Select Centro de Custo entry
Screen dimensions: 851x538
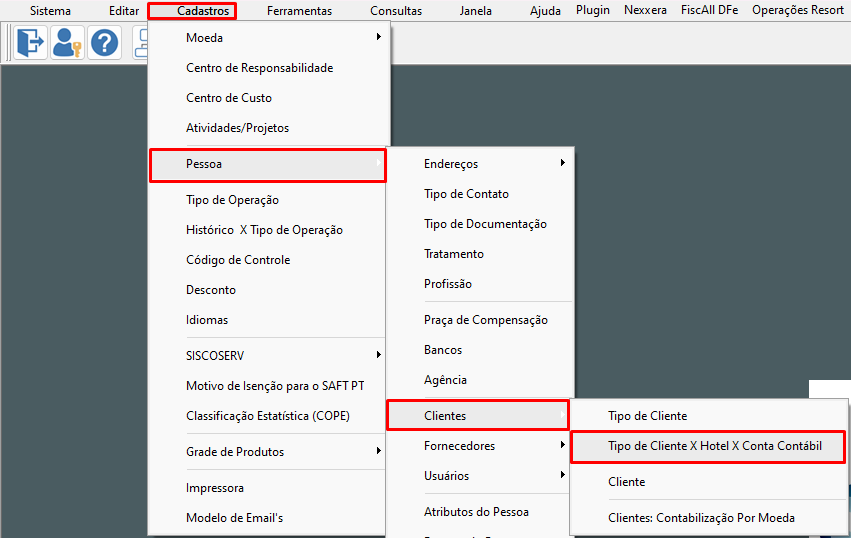click(269, 98)
